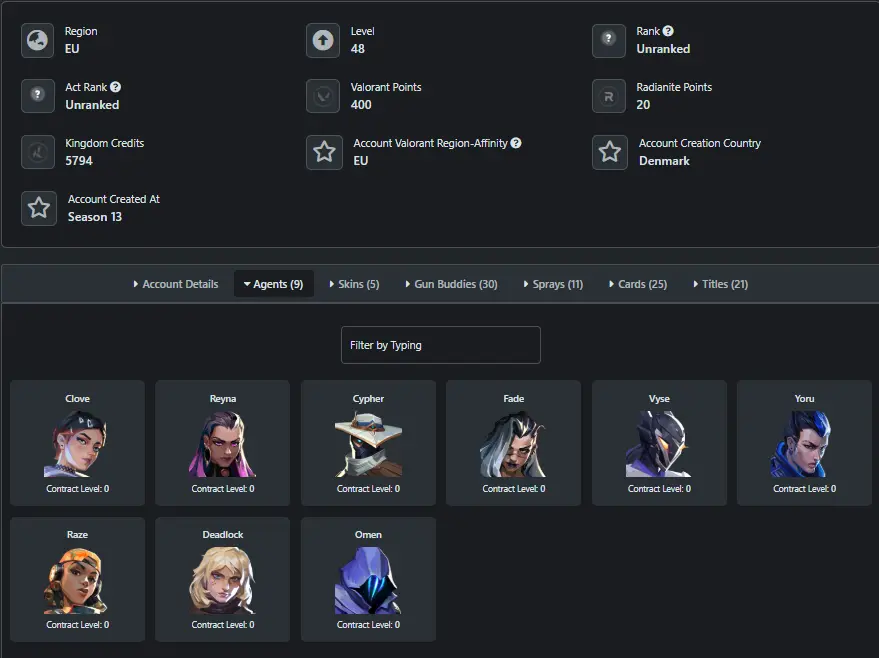
Task: Select the Cypher agent portrait
Action: (x=368, y=444)
